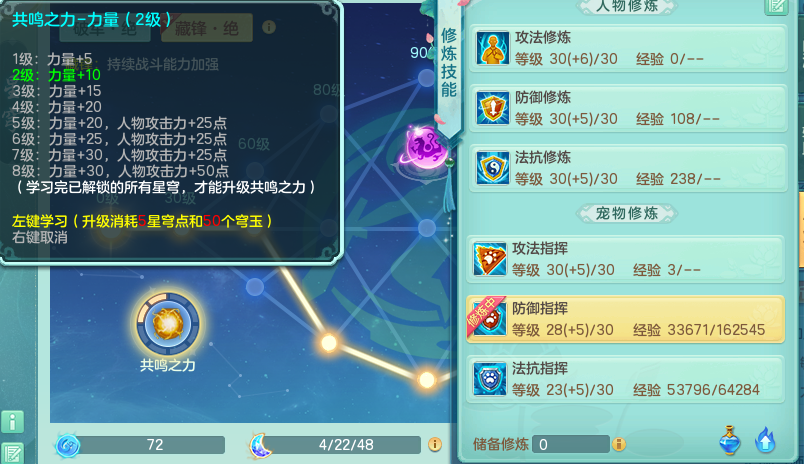The height and width of the screenshot is (464, 804).
Task: Click the blue flame upgrade arrow icon
Action: click(766, 440)
